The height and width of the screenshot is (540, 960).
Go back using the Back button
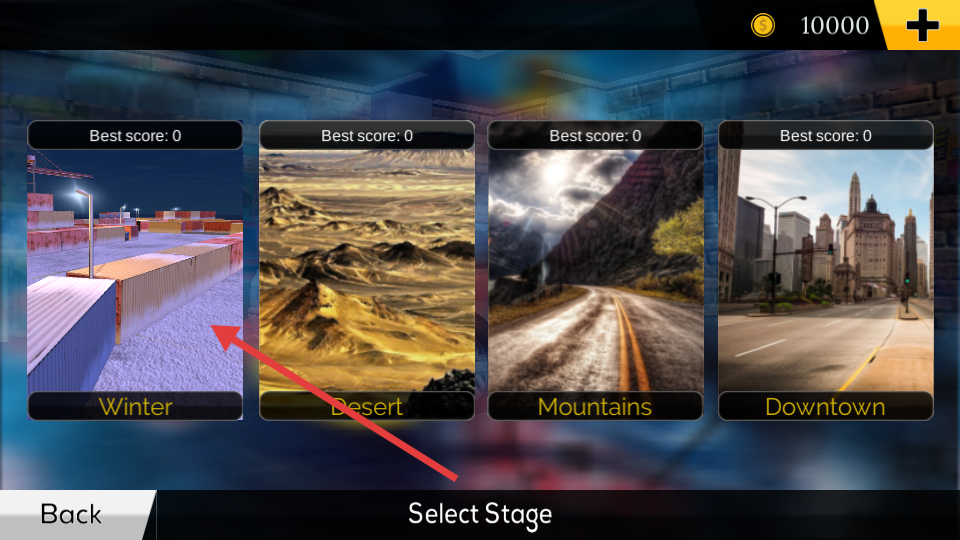pos(72,514)
